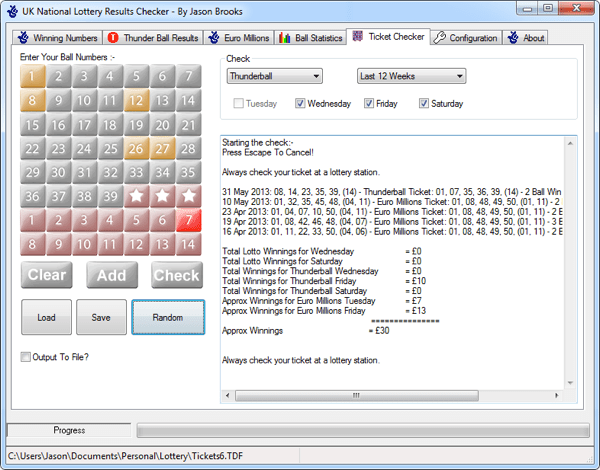The image size is (600, 470).
Task: Click the Progress label in status area
Action: (x=69, y=430)
